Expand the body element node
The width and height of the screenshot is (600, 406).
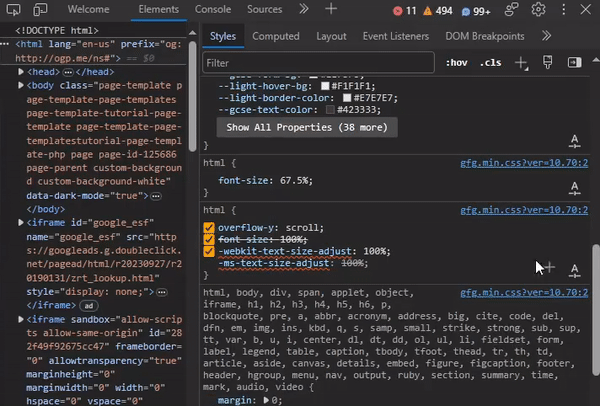click(x=21, y=85)
